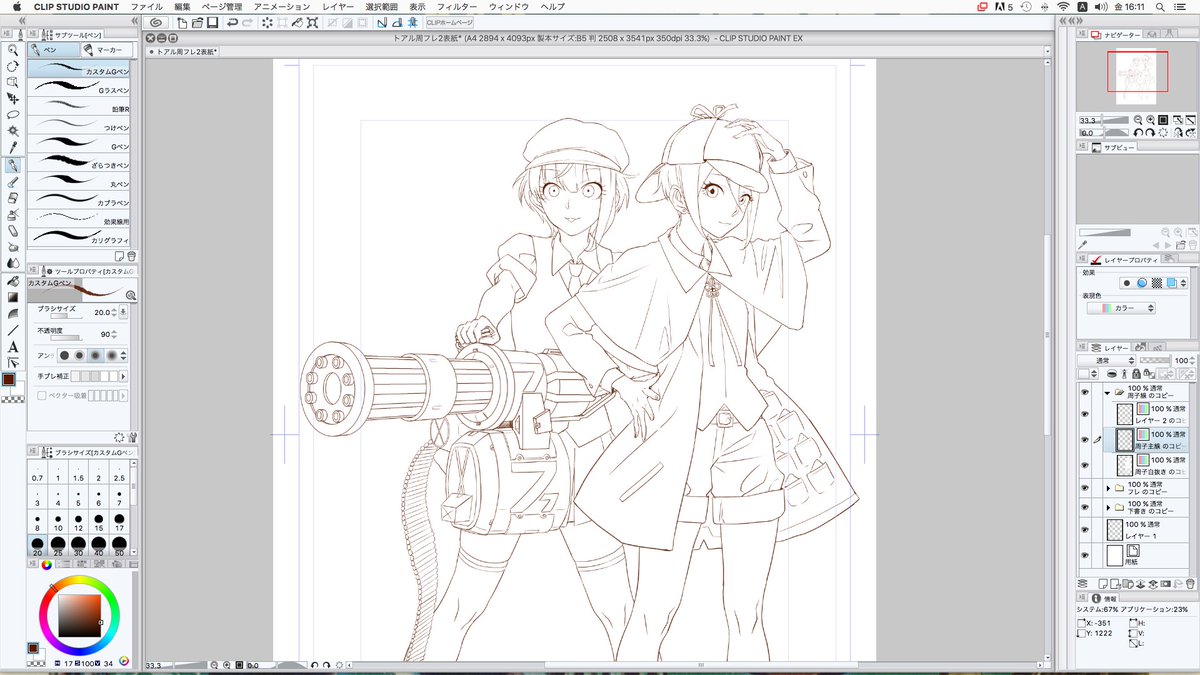Image resolution: width=1200 pixels, height=675 pixels.
Task: Pick brush size preset 50
Action: tap(120, 546)
